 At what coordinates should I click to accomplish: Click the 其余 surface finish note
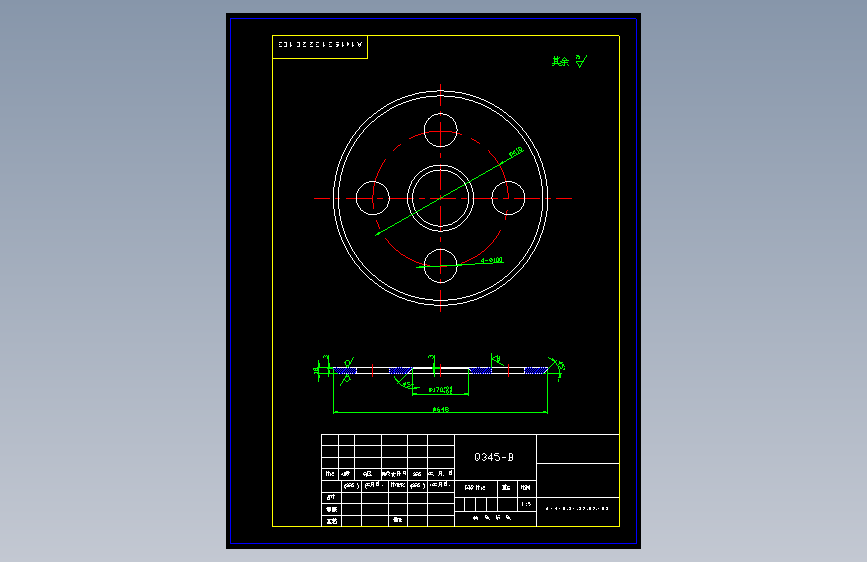click(569, 61)
